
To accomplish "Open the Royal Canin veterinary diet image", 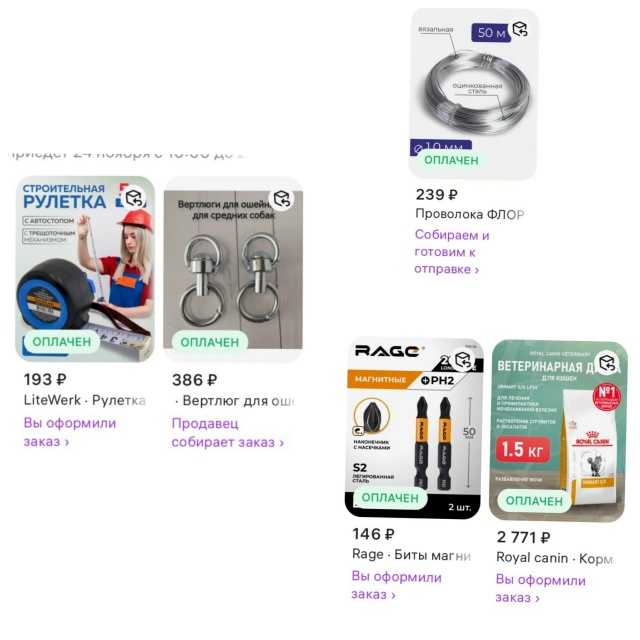I will click(x=558, y=431).
